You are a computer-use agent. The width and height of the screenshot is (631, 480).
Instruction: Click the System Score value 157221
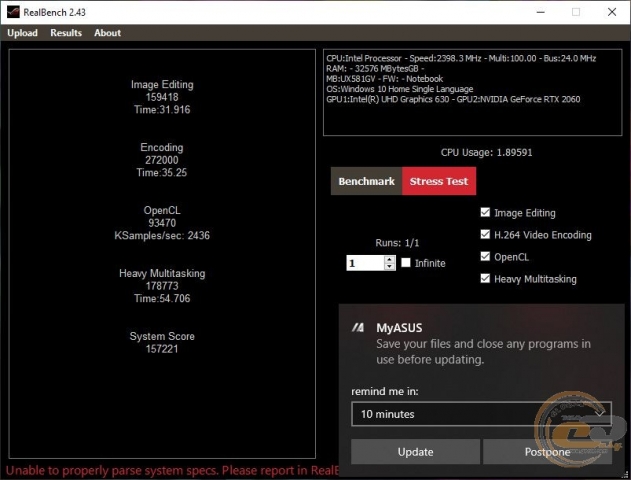[162, 349]
